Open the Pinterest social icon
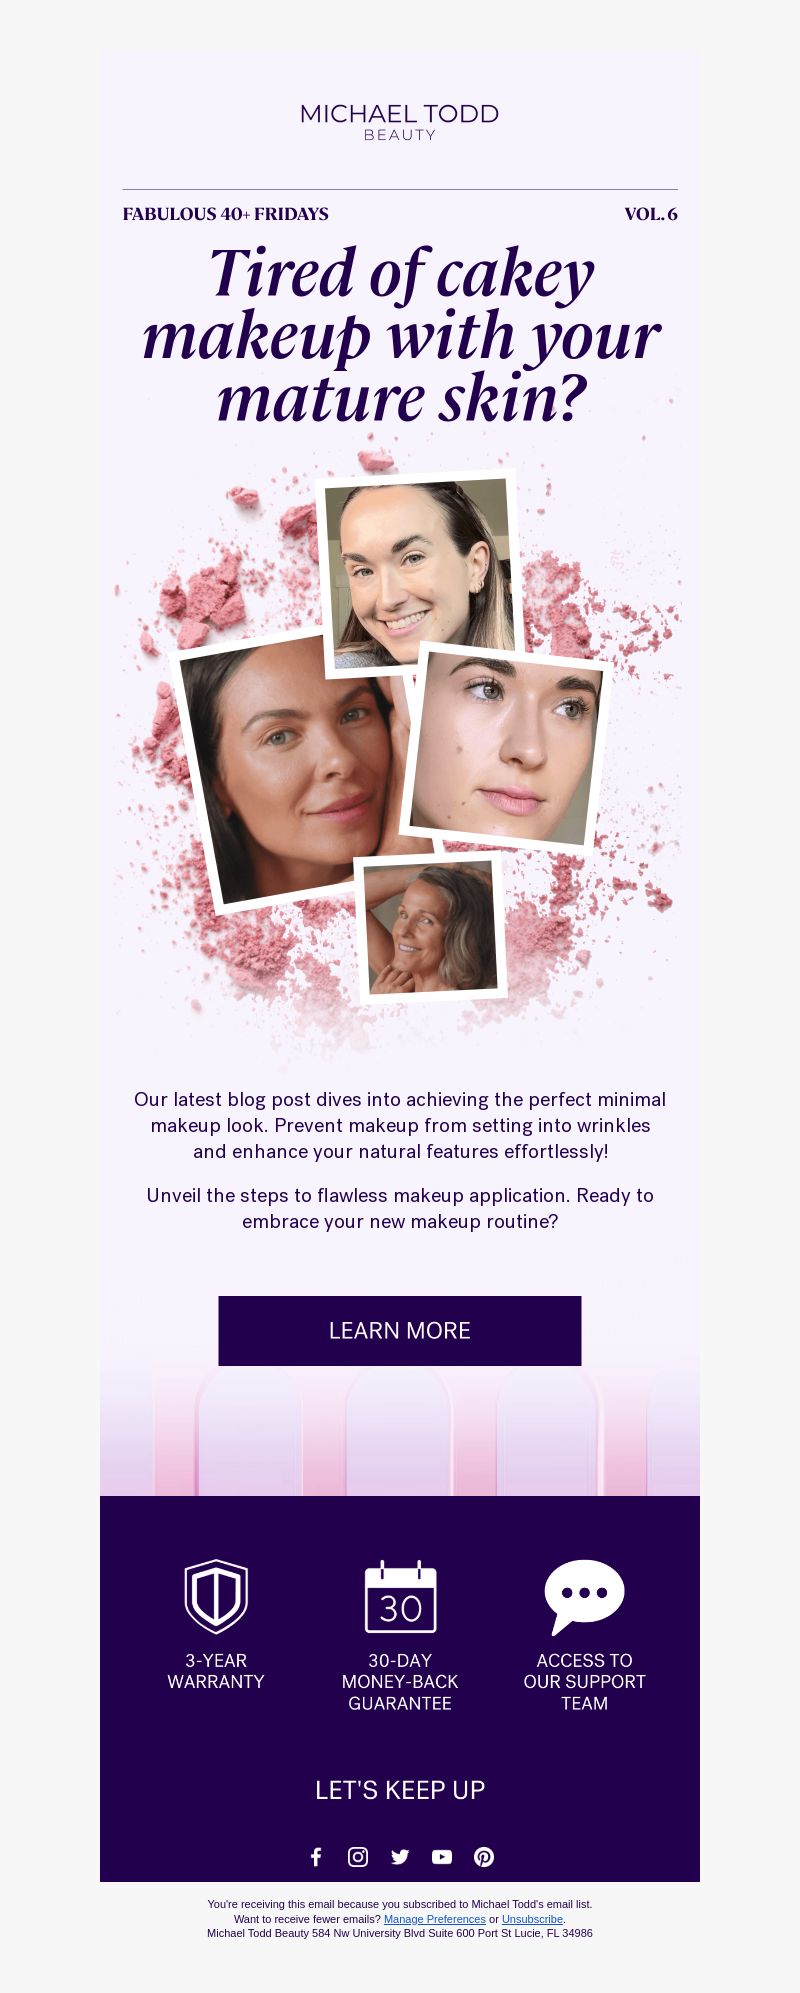The width and height of the screenshot is (800, 1993). coord(484,1857)
